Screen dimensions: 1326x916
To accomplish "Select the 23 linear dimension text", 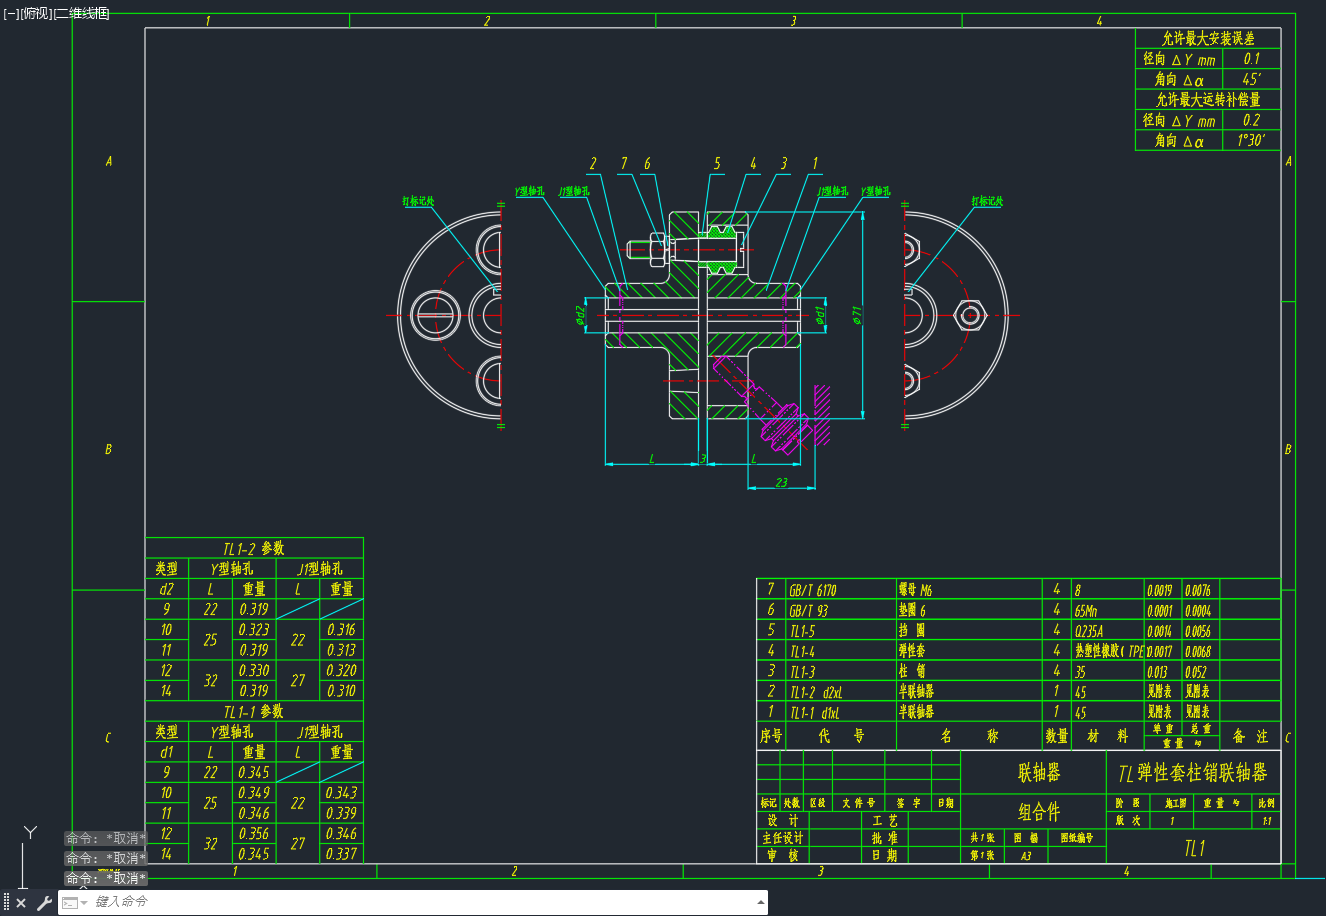I will [x=781, y=482].
